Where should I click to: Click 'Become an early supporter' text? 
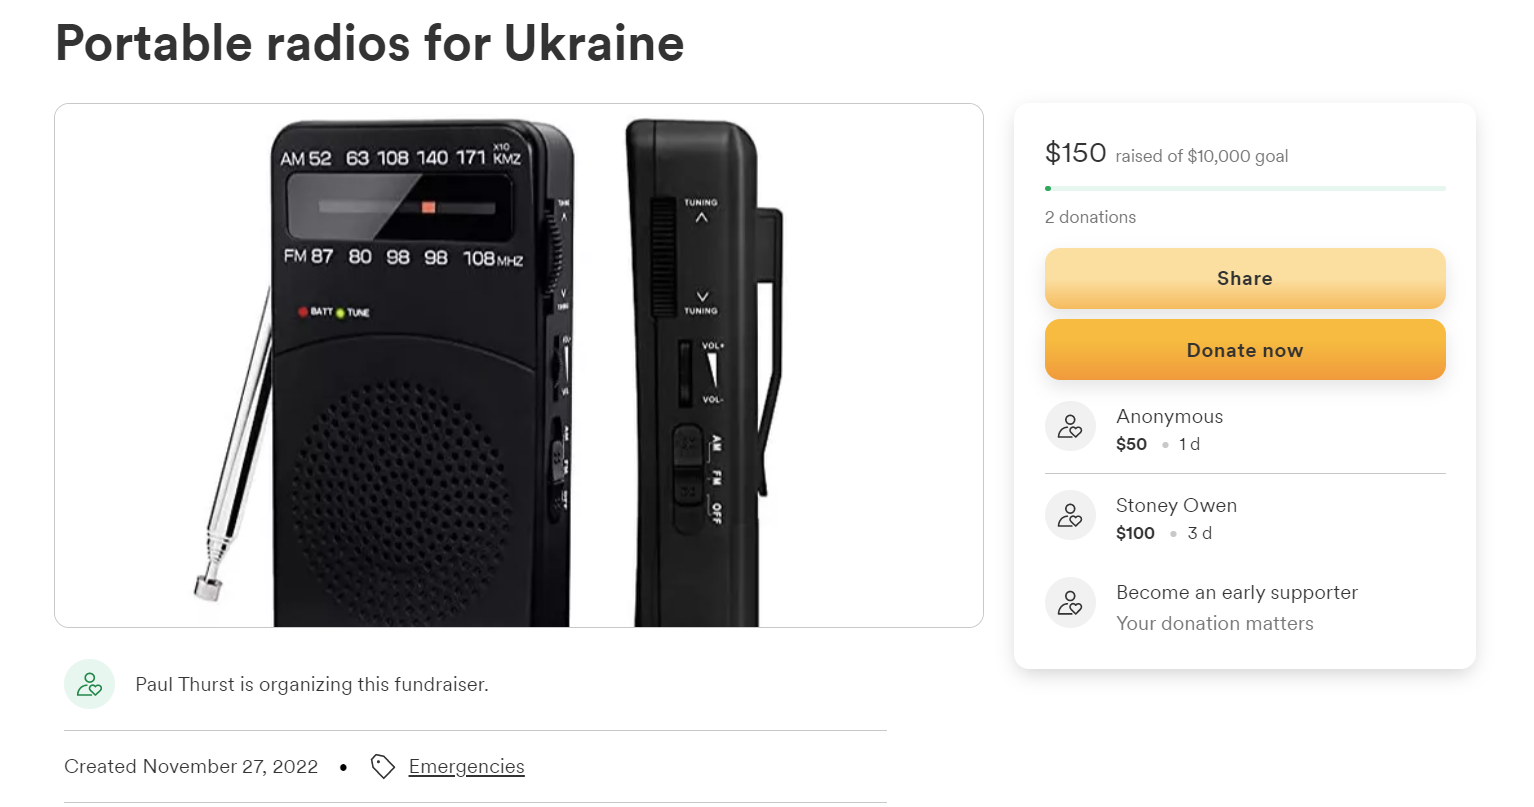tap(1236, 592)
